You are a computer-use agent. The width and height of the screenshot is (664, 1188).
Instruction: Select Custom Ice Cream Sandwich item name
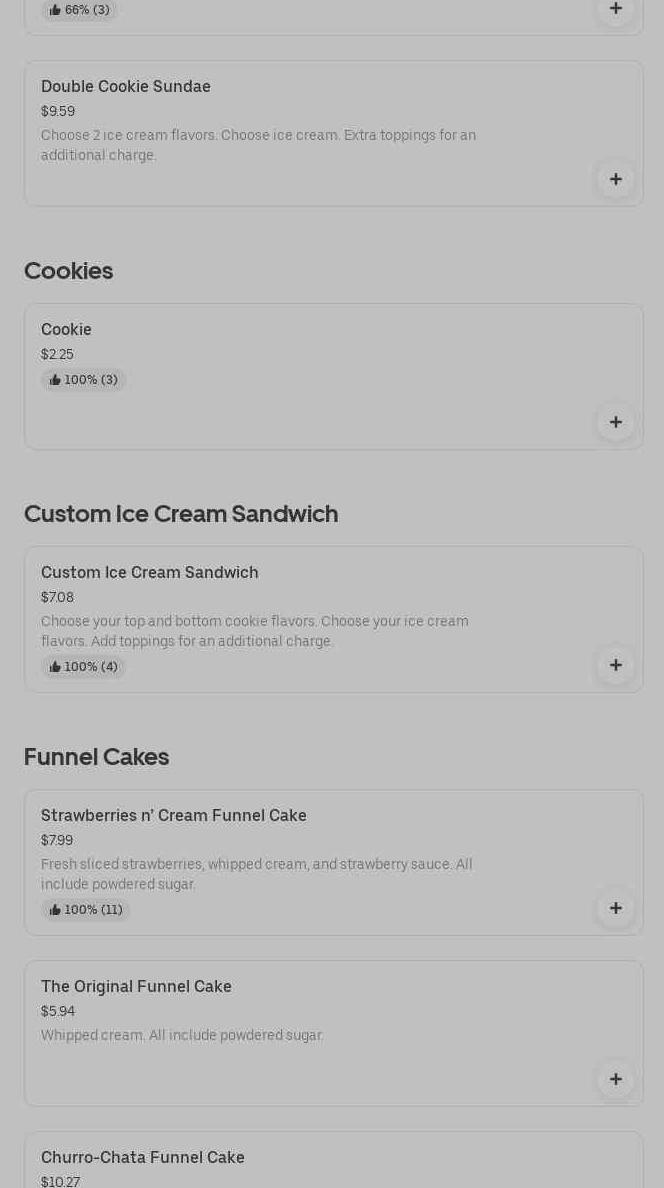point(150,573)
